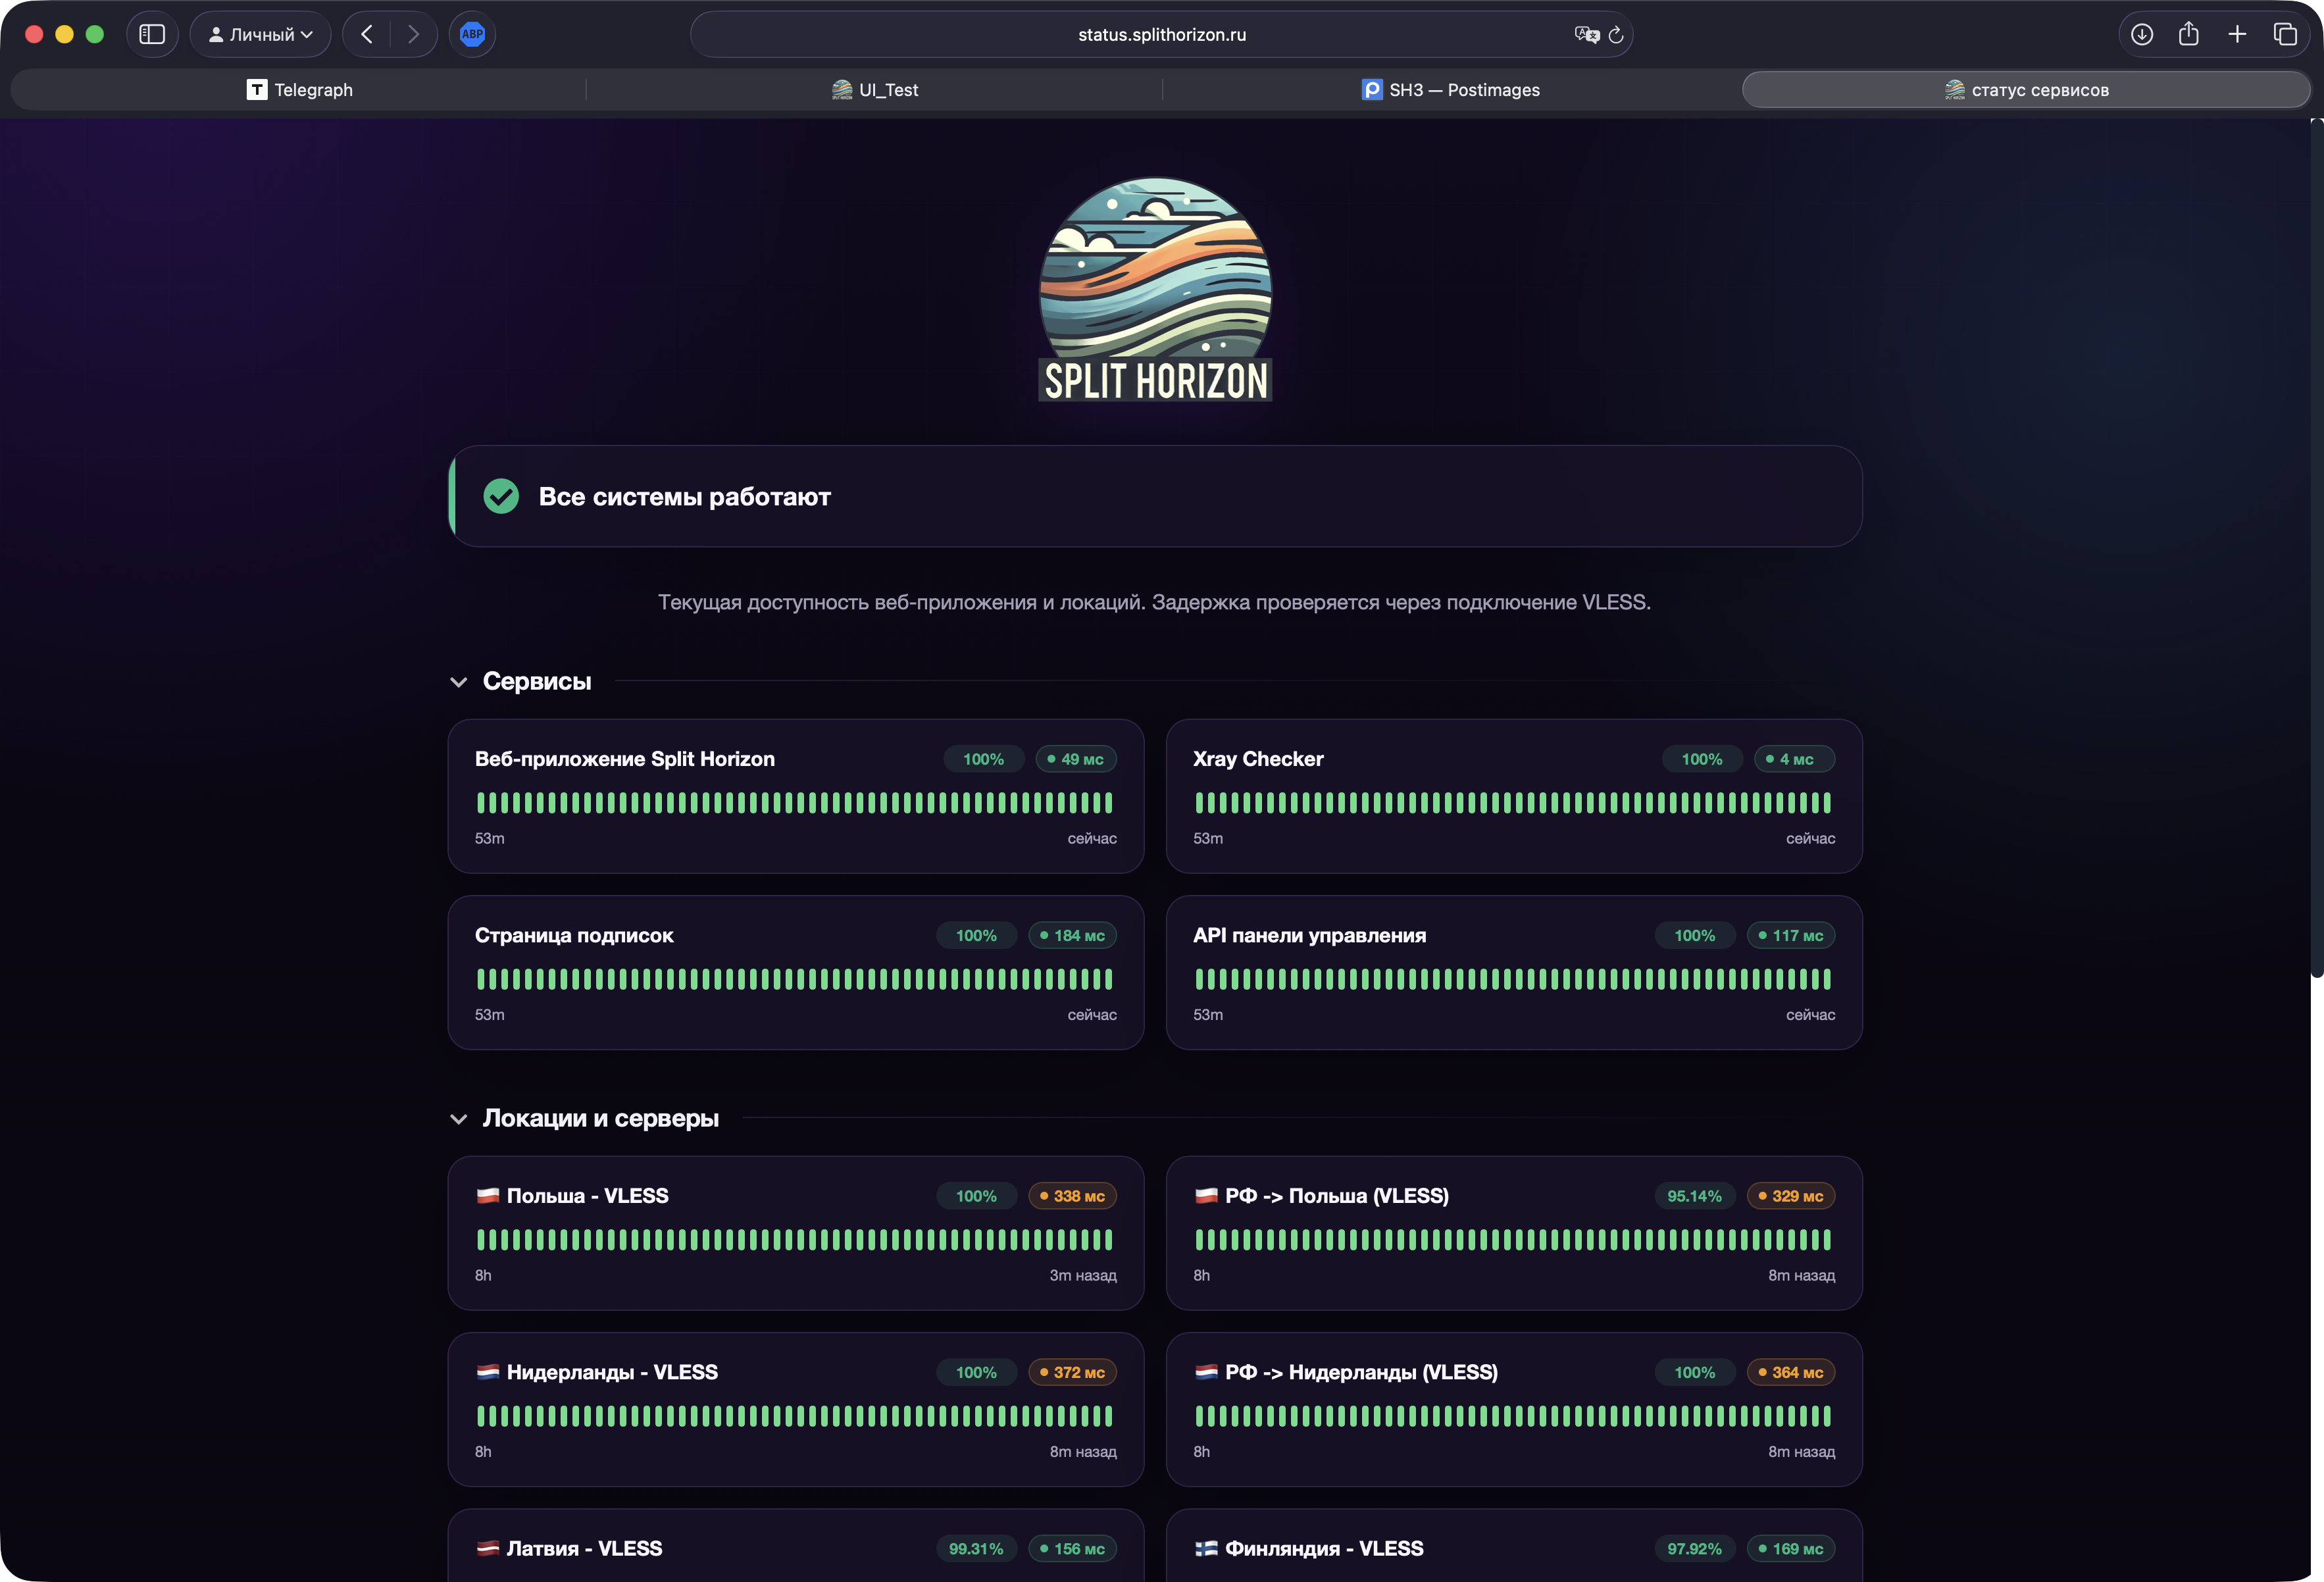Click the 95.14% uptime badge
This screenshot has width=2324, height=1582.
1694,1196
